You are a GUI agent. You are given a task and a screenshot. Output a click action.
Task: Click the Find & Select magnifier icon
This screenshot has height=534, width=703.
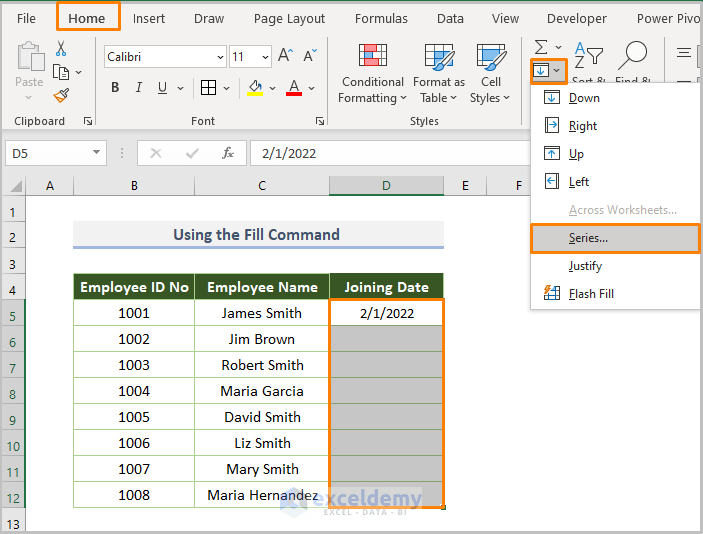pos(632,56)
